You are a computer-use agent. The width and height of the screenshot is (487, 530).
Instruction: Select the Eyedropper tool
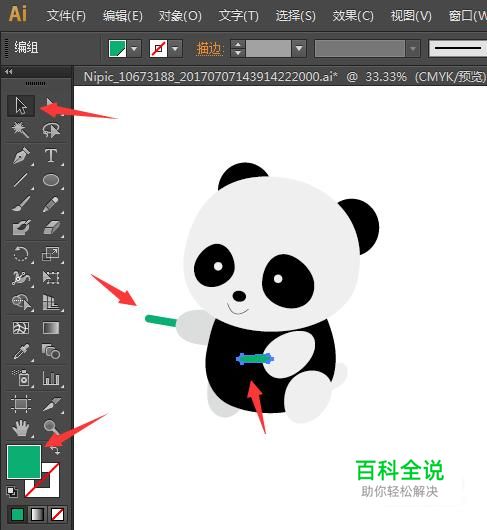pyautogui.click(x=21, y=352)
